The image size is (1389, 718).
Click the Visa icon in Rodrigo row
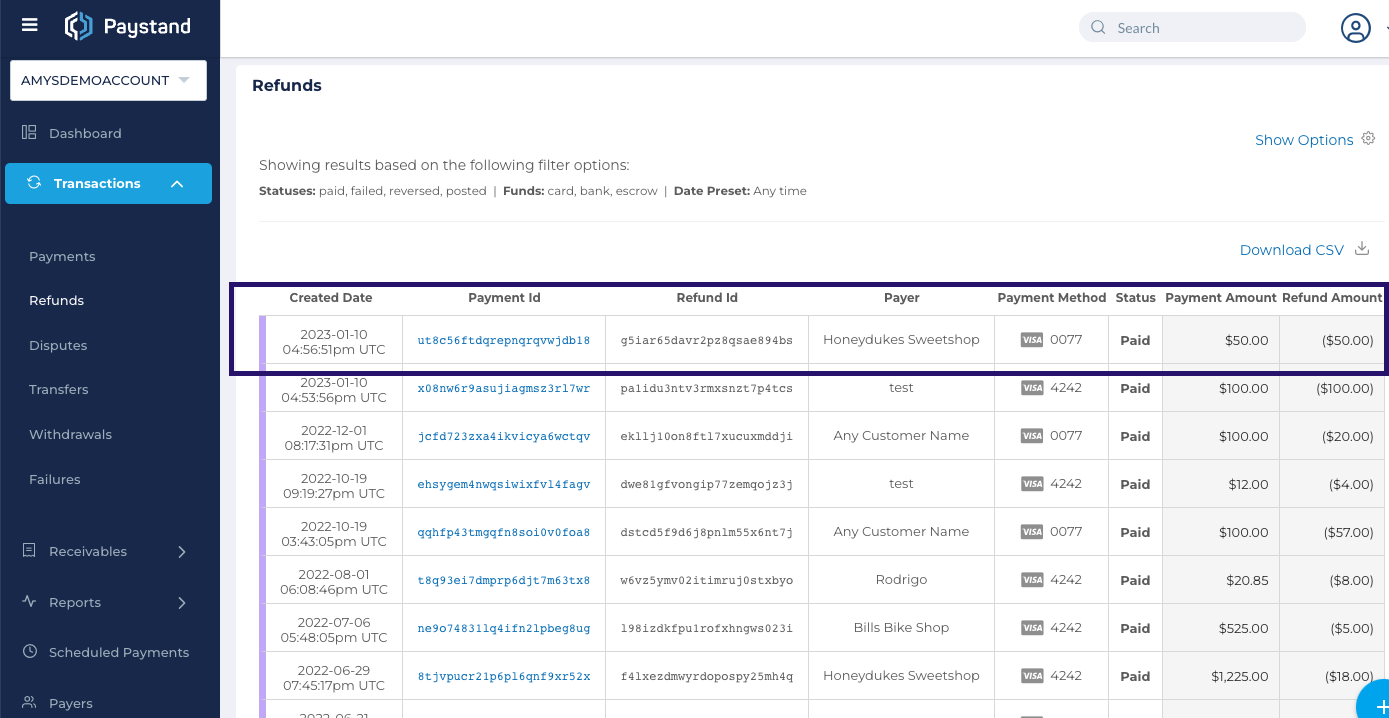1031,580
